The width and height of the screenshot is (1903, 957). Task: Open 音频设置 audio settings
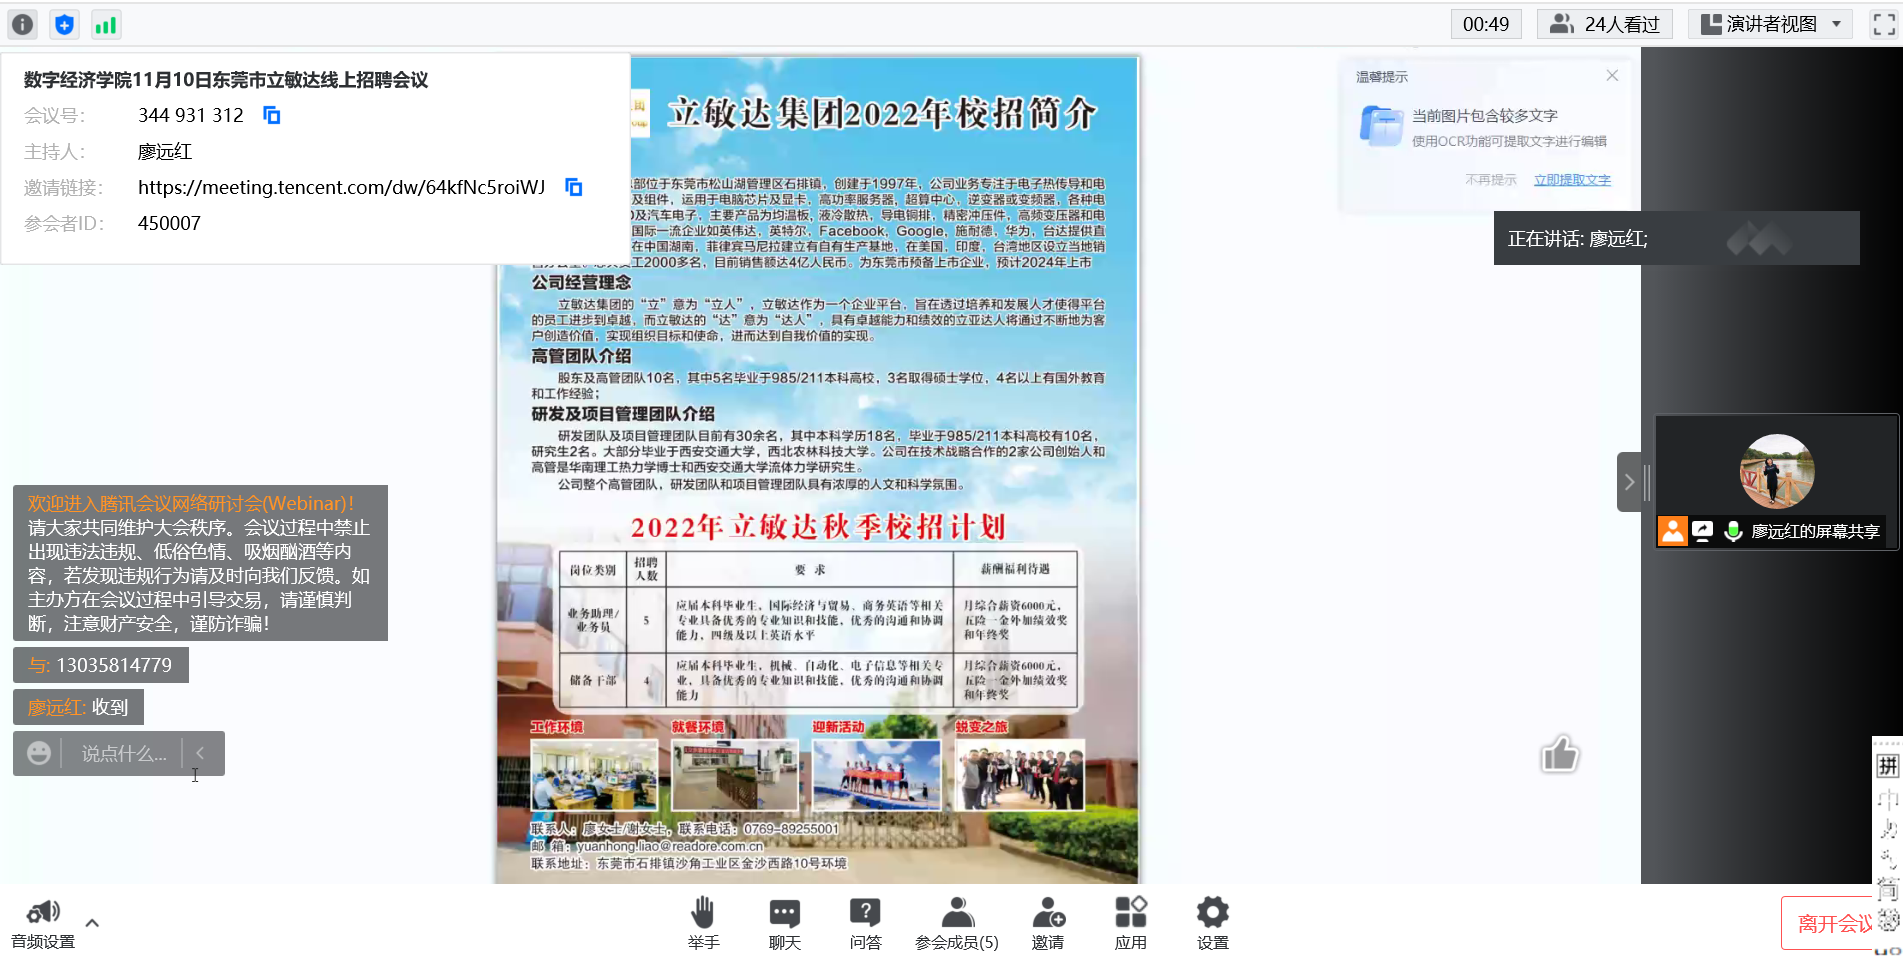(43, 923)
